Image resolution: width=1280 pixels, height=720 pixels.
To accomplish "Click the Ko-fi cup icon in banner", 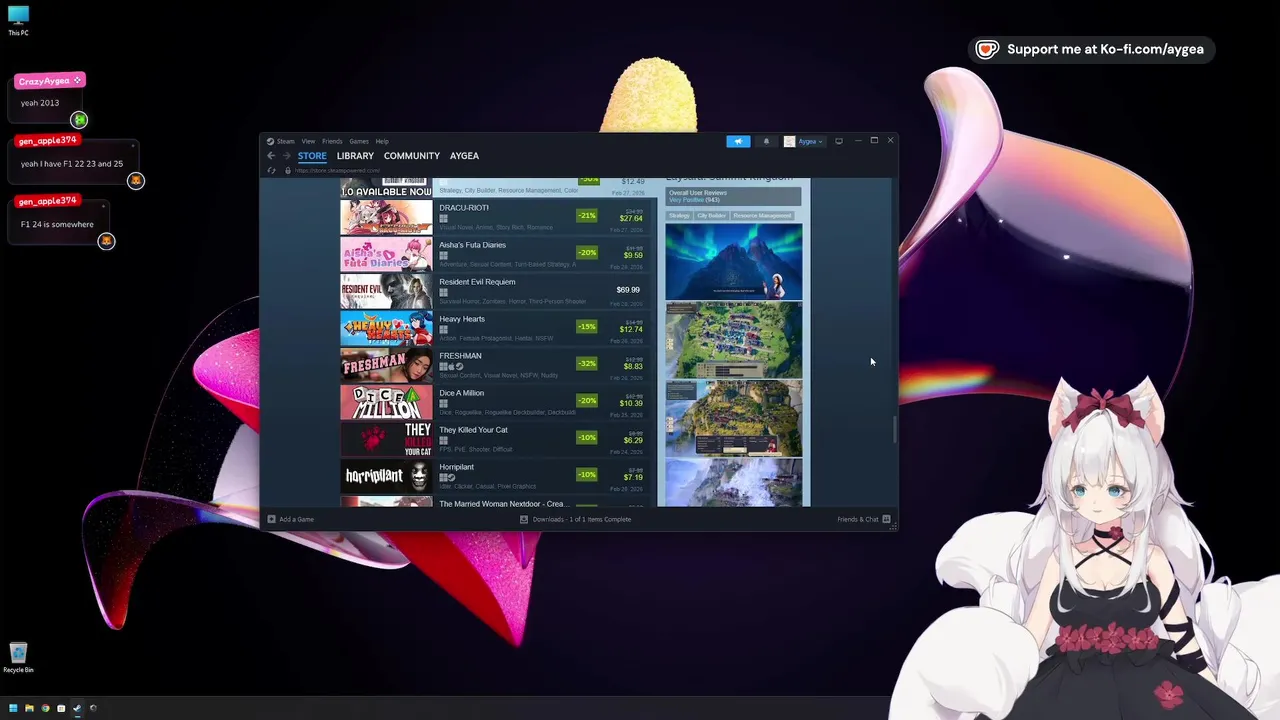I will 987,50.
